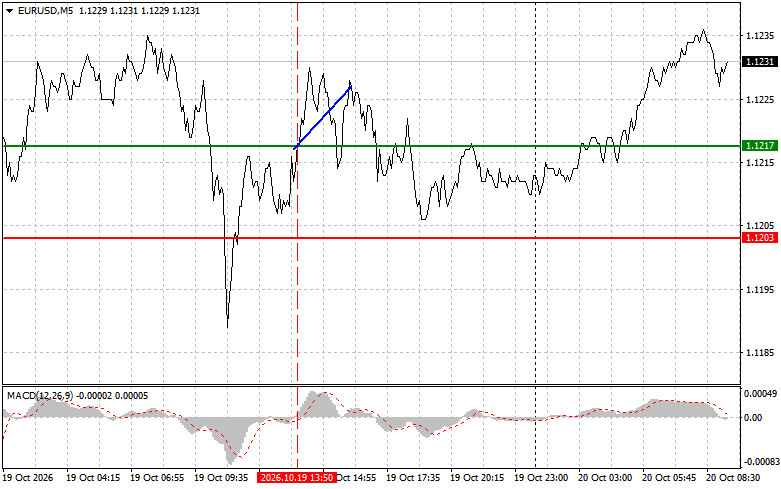Click the MACD 0.00 zero level label
This screenshot has width=781, height=489.
click(x=753, y=417)
